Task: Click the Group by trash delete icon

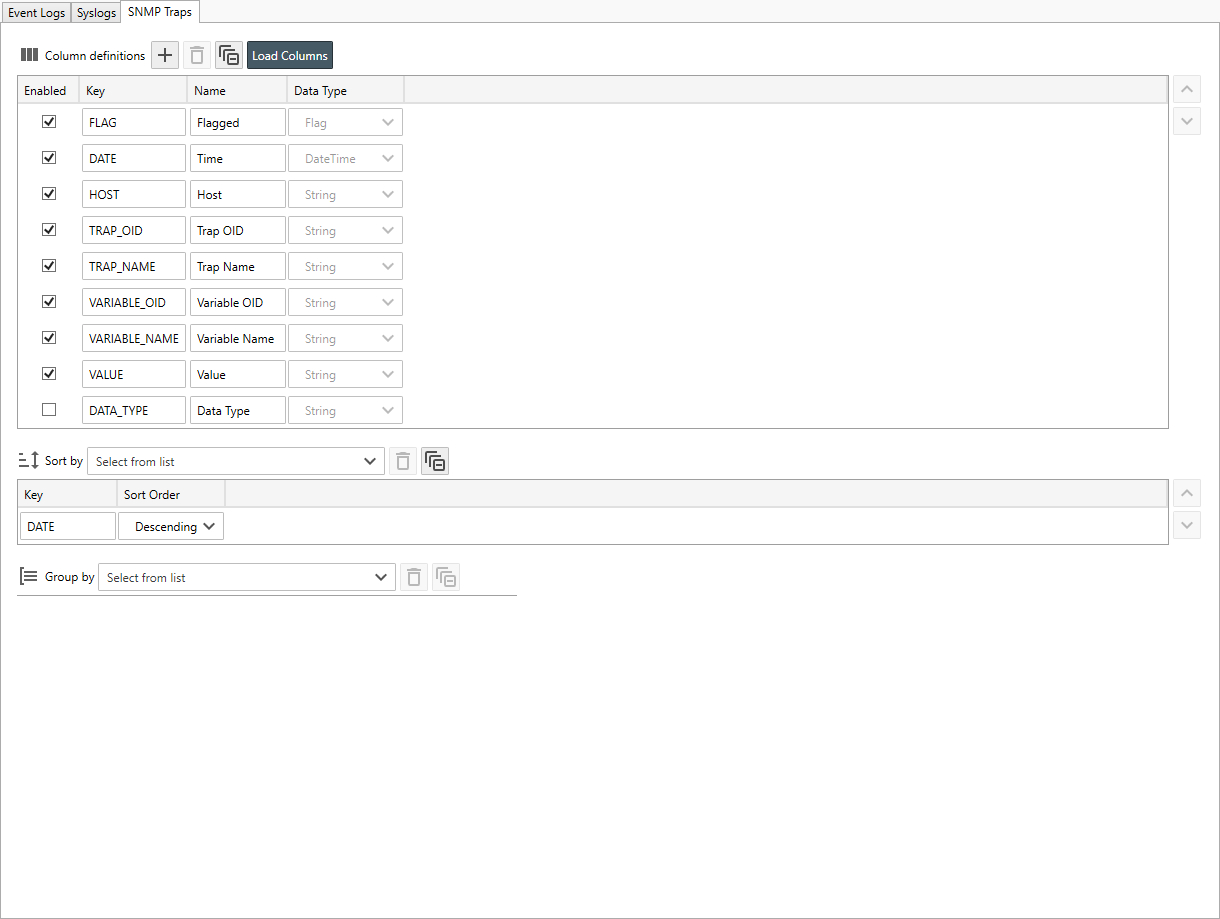Action: 414,577
